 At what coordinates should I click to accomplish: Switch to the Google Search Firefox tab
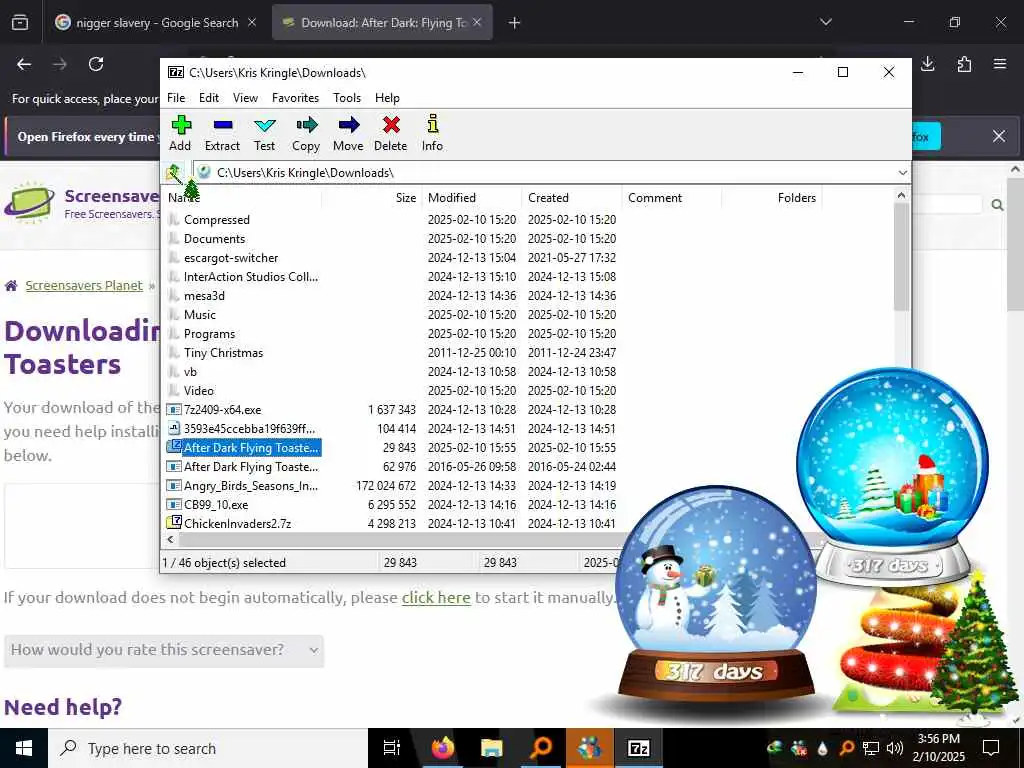coord(157,23)
